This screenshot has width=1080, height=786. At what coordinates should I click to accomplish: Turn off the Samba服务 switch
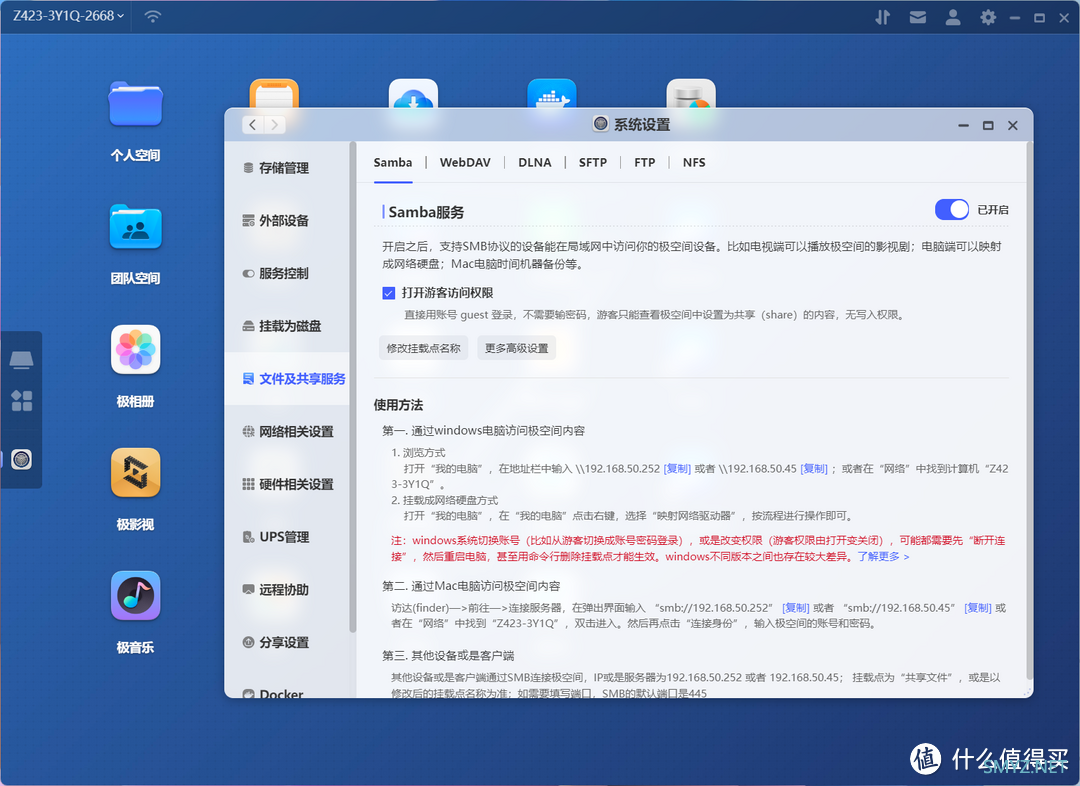951,209
